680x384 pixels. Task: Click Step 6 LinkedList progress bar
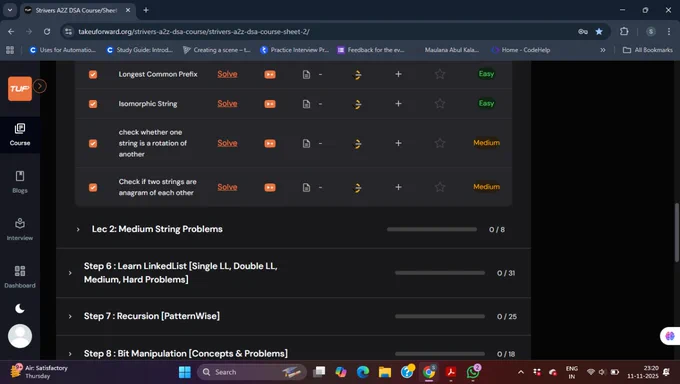pos(440,273)
